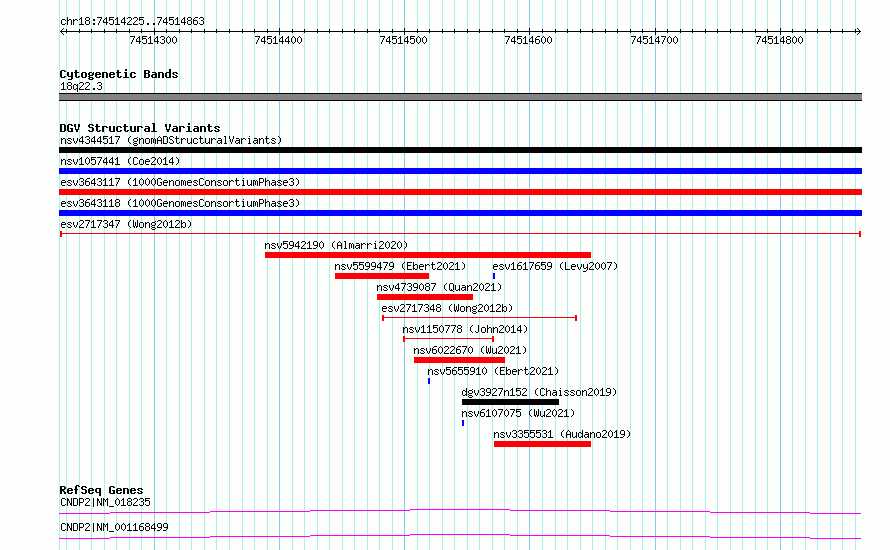Click the thin red esv2717348 line
Screen dimensions: 890x550
(480, 318)
